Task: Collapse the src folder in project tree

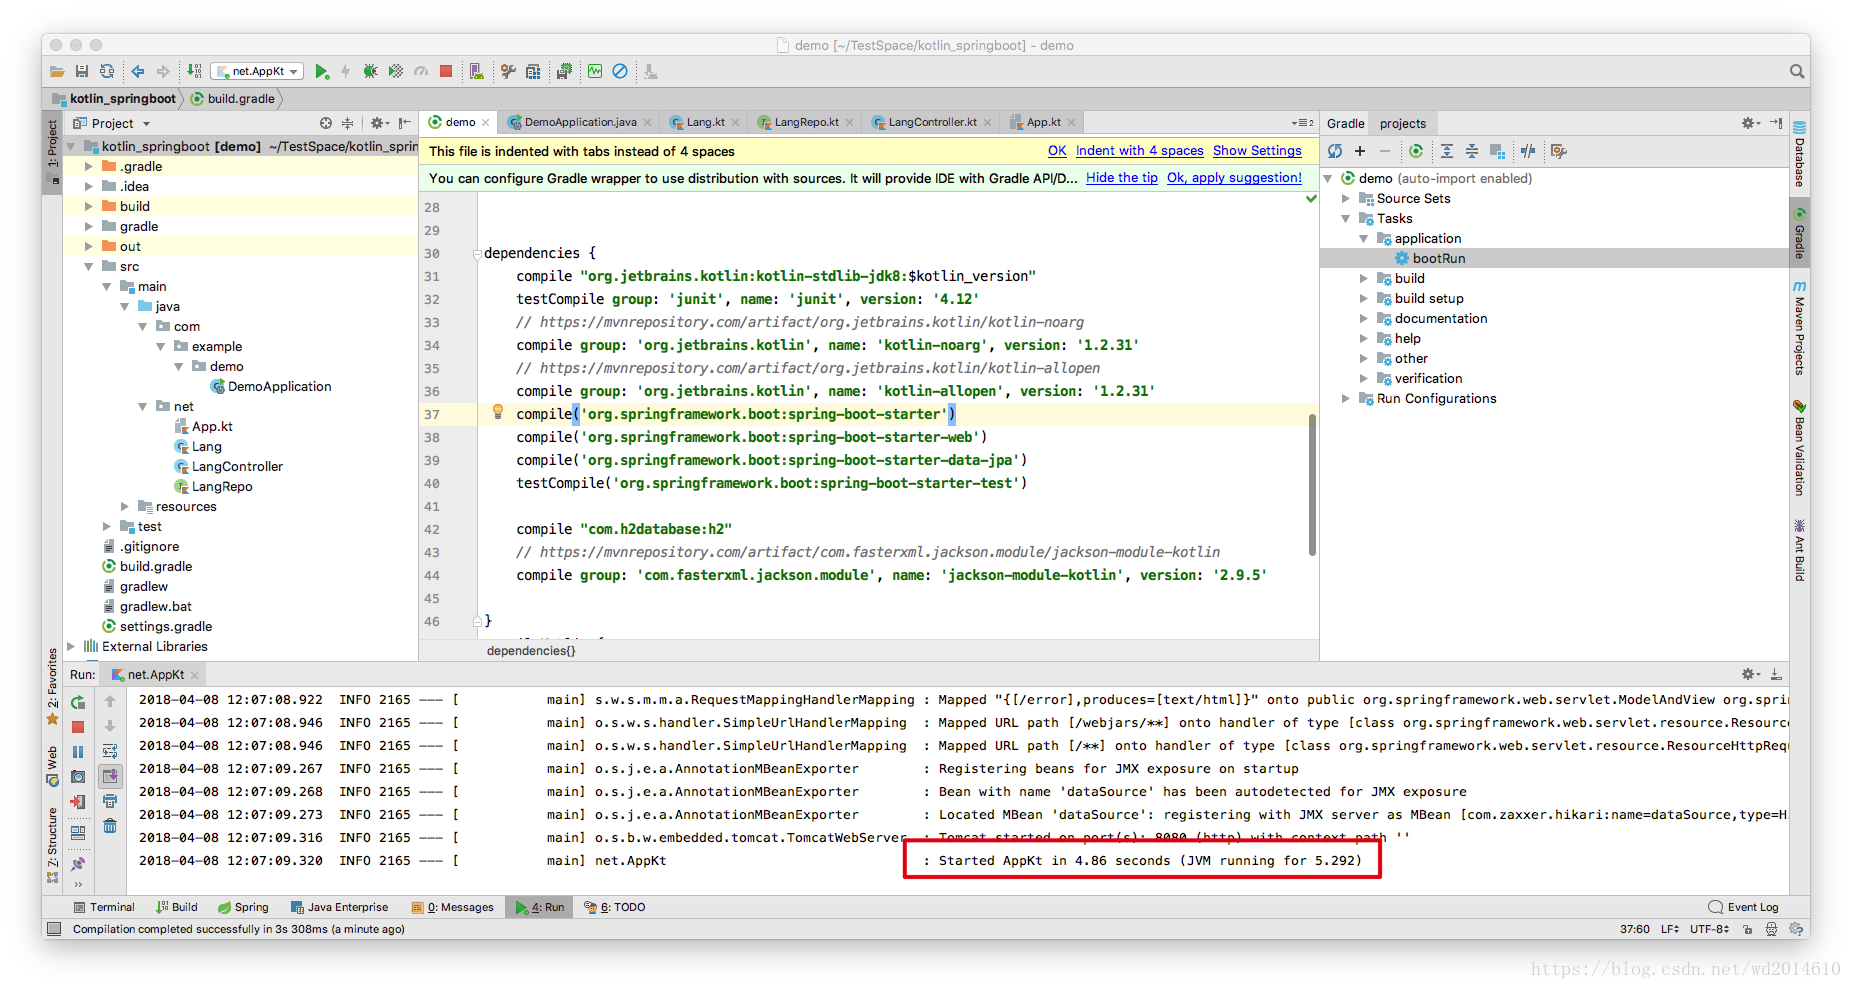Action: coord(89,267)
